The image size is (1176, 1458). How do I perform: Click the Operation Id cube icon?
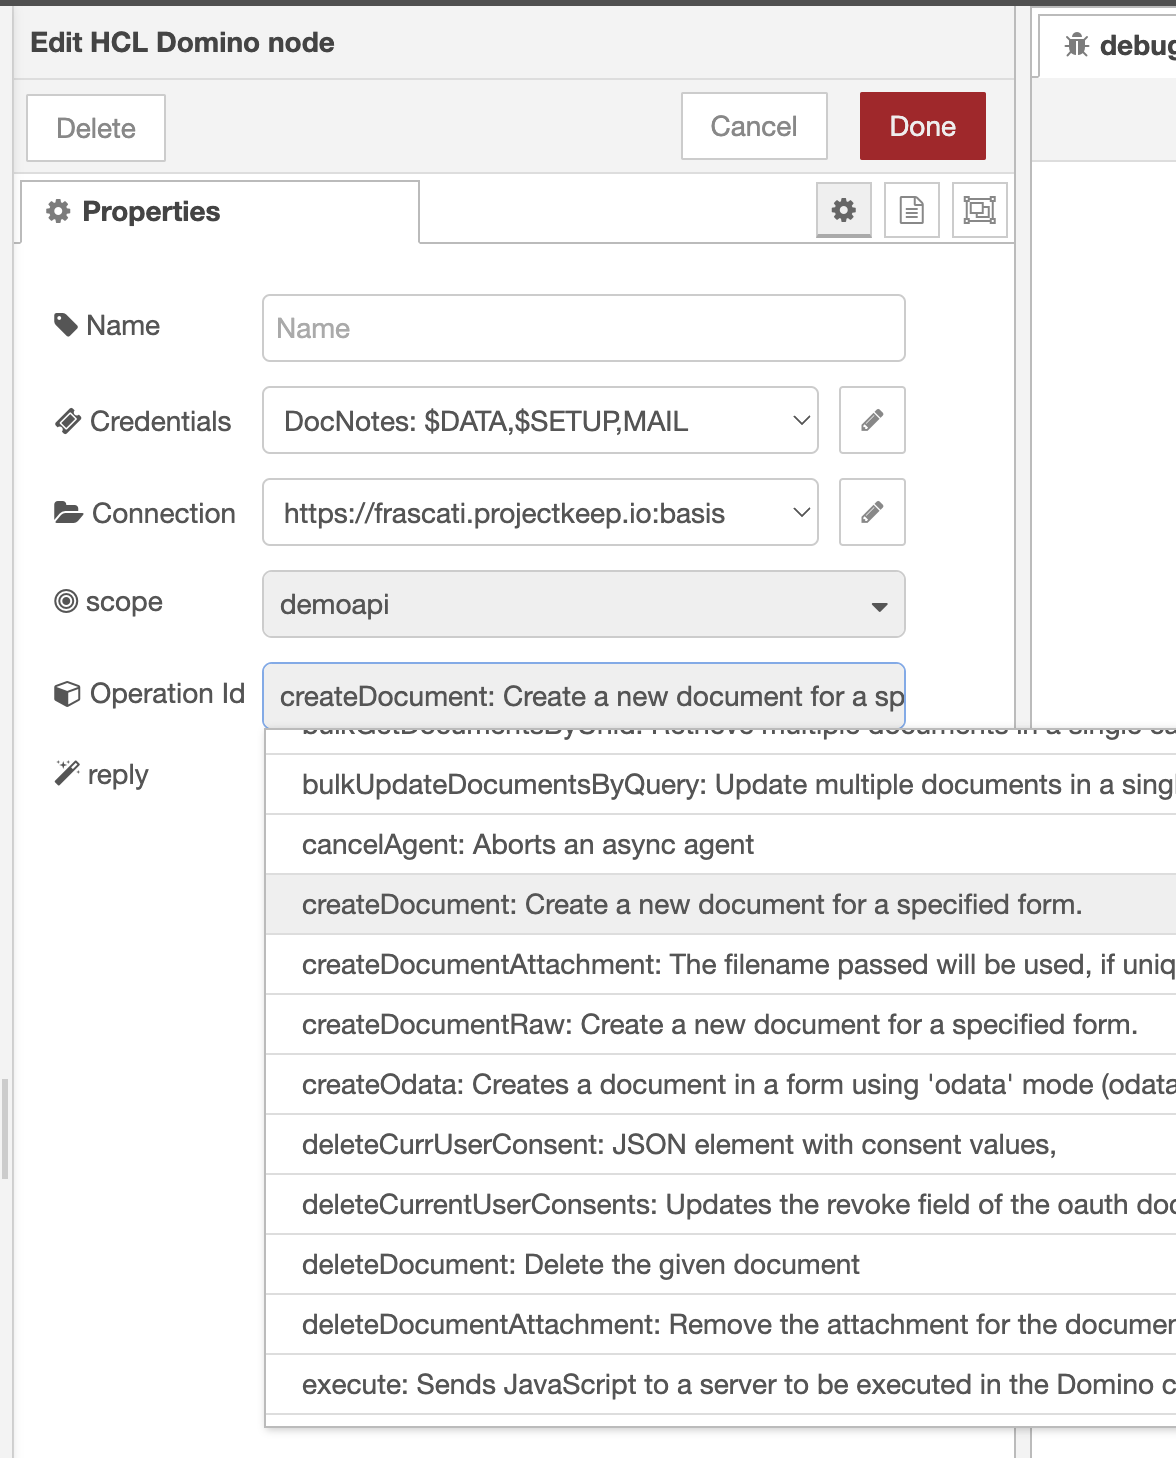pos(67,694)
